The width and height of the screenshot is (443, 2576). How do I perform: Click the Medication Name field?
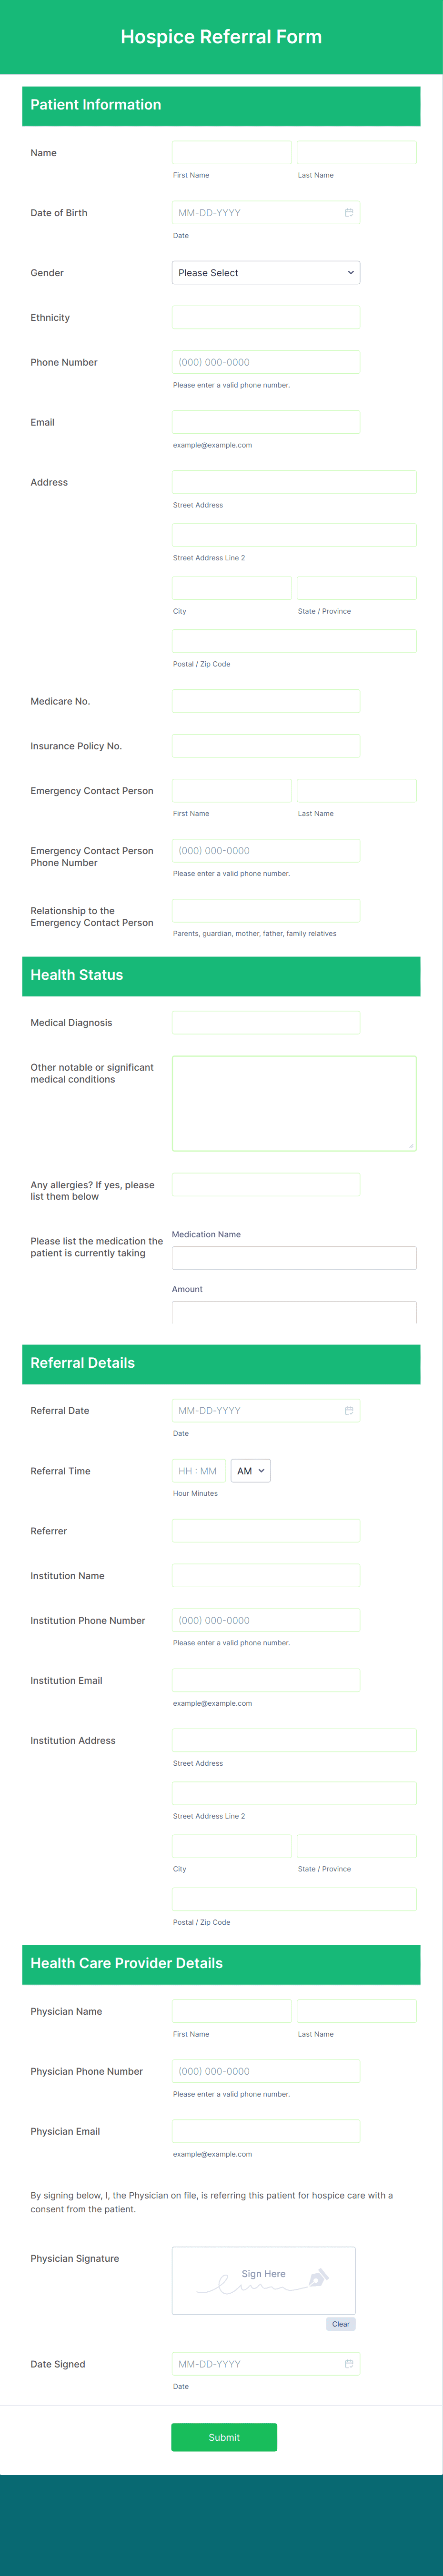pyautogui.click(x=294, y=1257)
